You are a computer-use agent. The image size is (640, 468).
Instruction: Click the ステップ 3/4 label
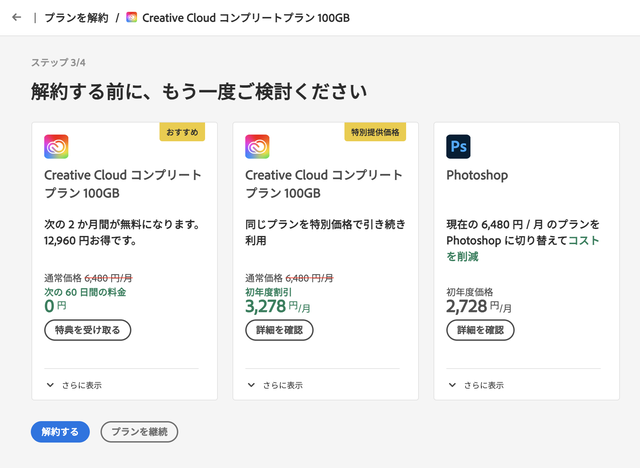tap(58, 62)
